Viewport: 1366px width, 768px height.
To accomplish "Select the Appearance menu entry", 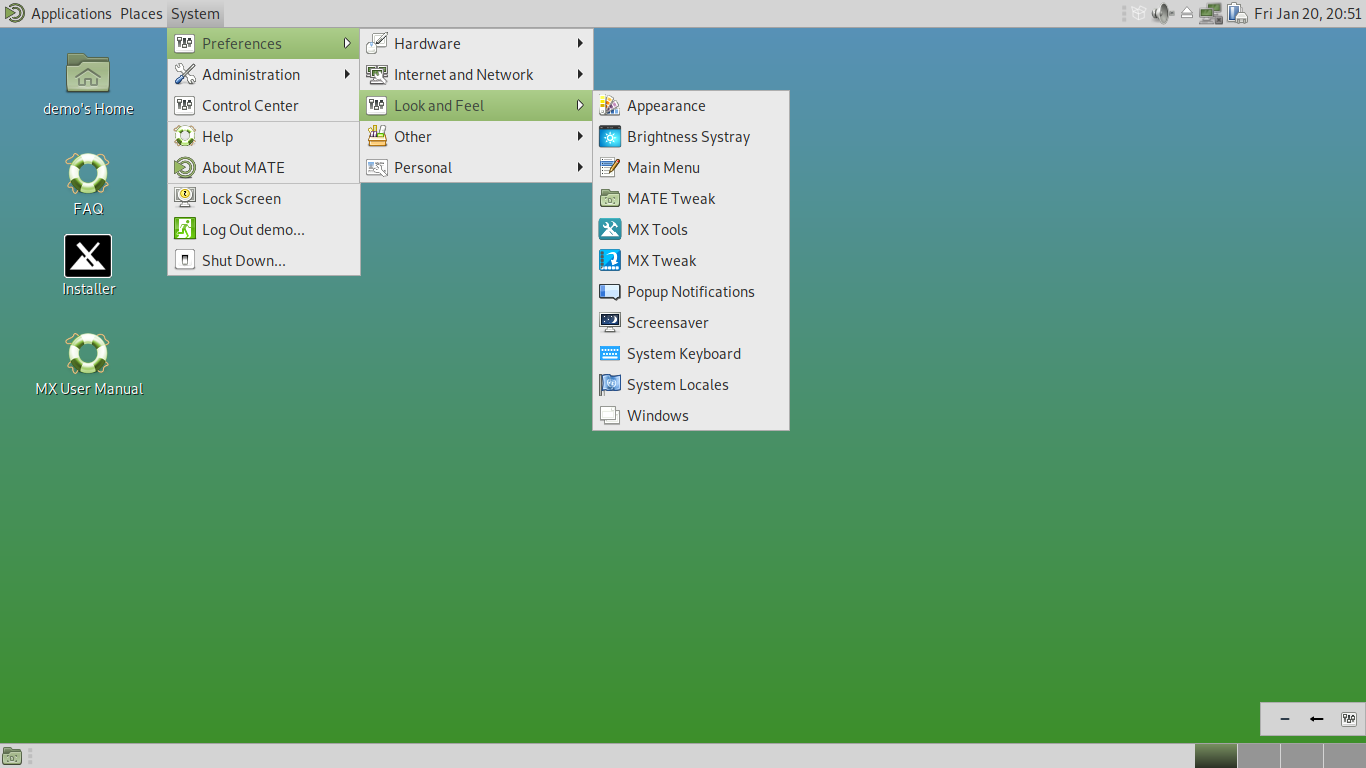I will point(666,106).
